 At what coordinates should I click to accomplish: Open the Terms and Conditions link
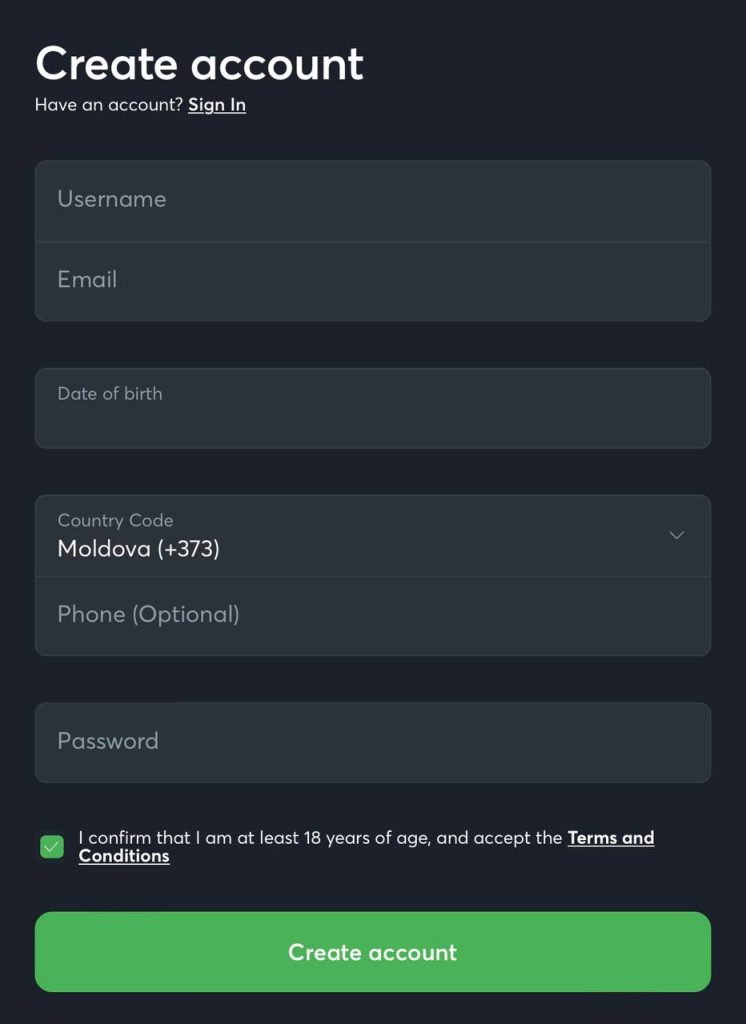[x=610, y=838]
